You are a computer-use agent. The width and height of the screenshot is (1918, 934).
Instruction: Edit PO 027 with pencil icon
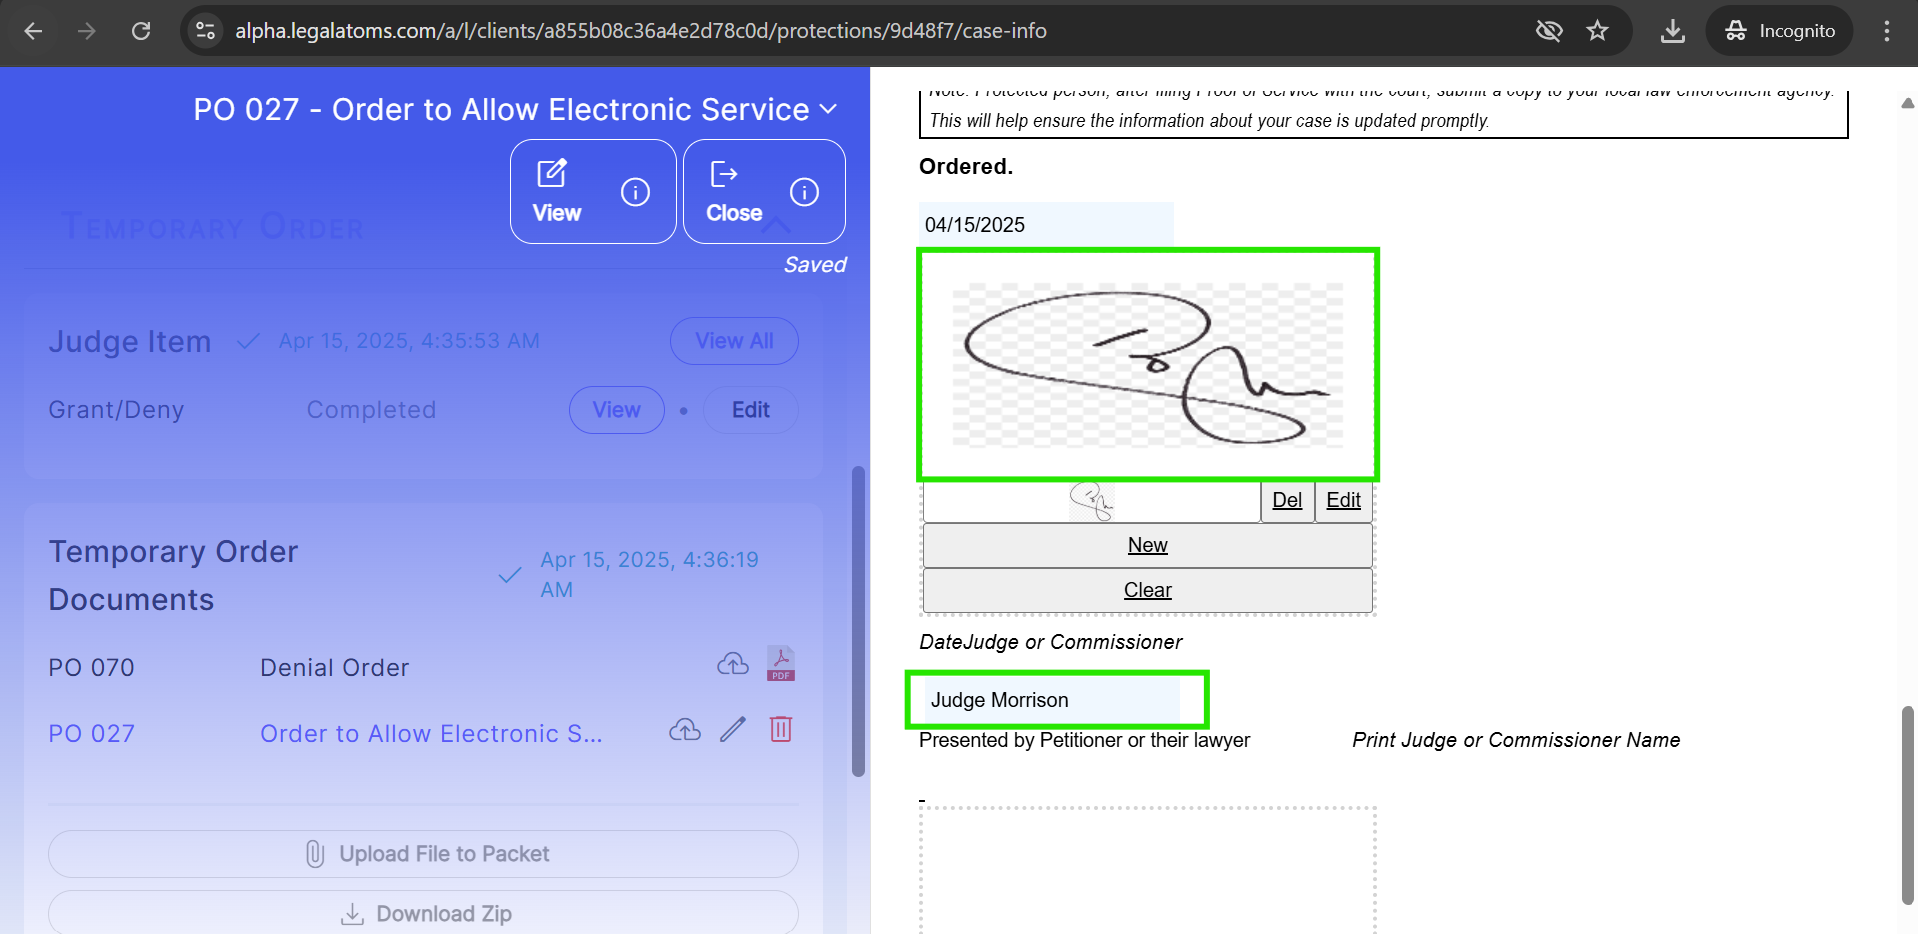coord(733,729)
